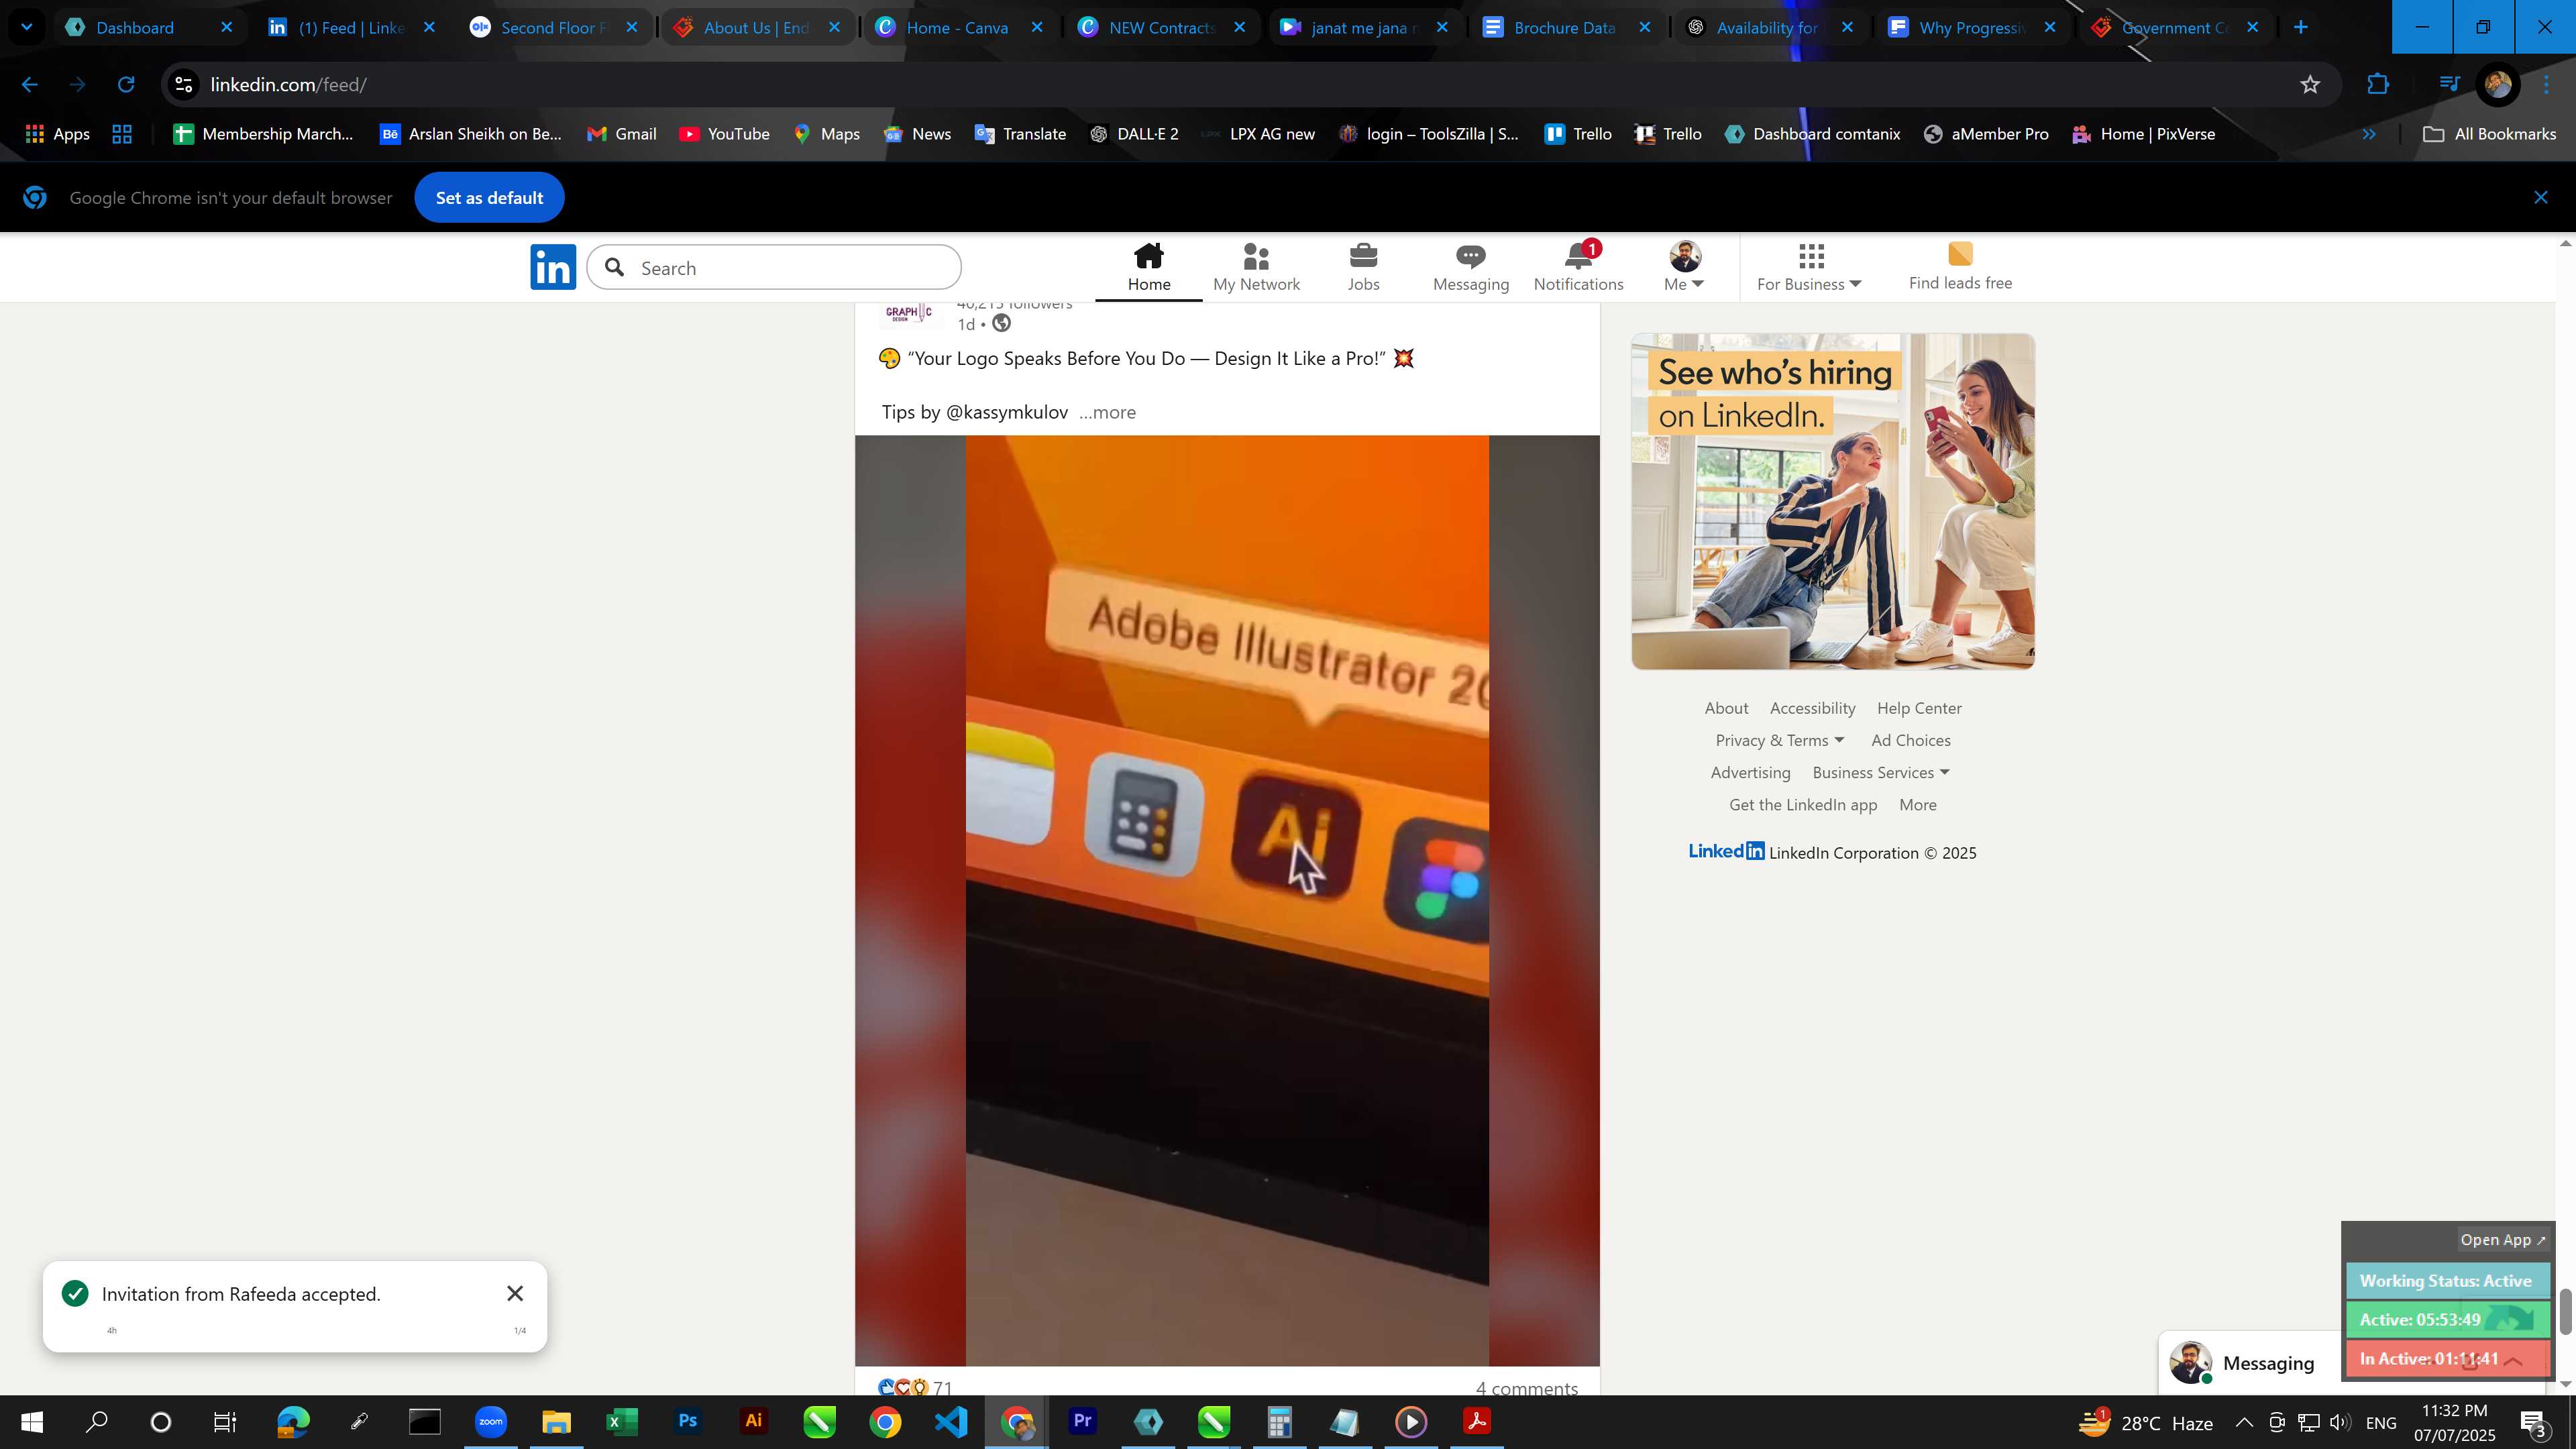Screen dimensions: 2576x1449
Task: Launch Photoshop from the taskbar
Action: [687, 1421]
